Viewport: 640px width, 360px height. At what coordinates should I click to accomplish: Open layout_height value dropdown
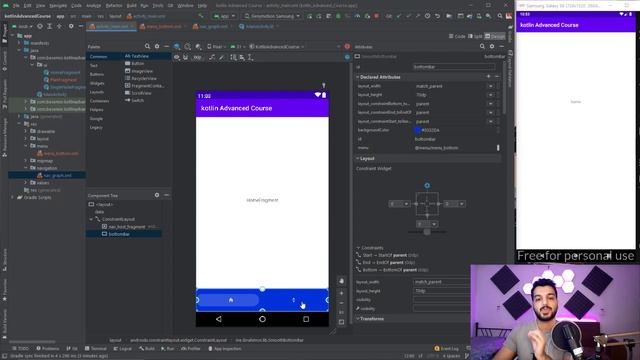490,95
